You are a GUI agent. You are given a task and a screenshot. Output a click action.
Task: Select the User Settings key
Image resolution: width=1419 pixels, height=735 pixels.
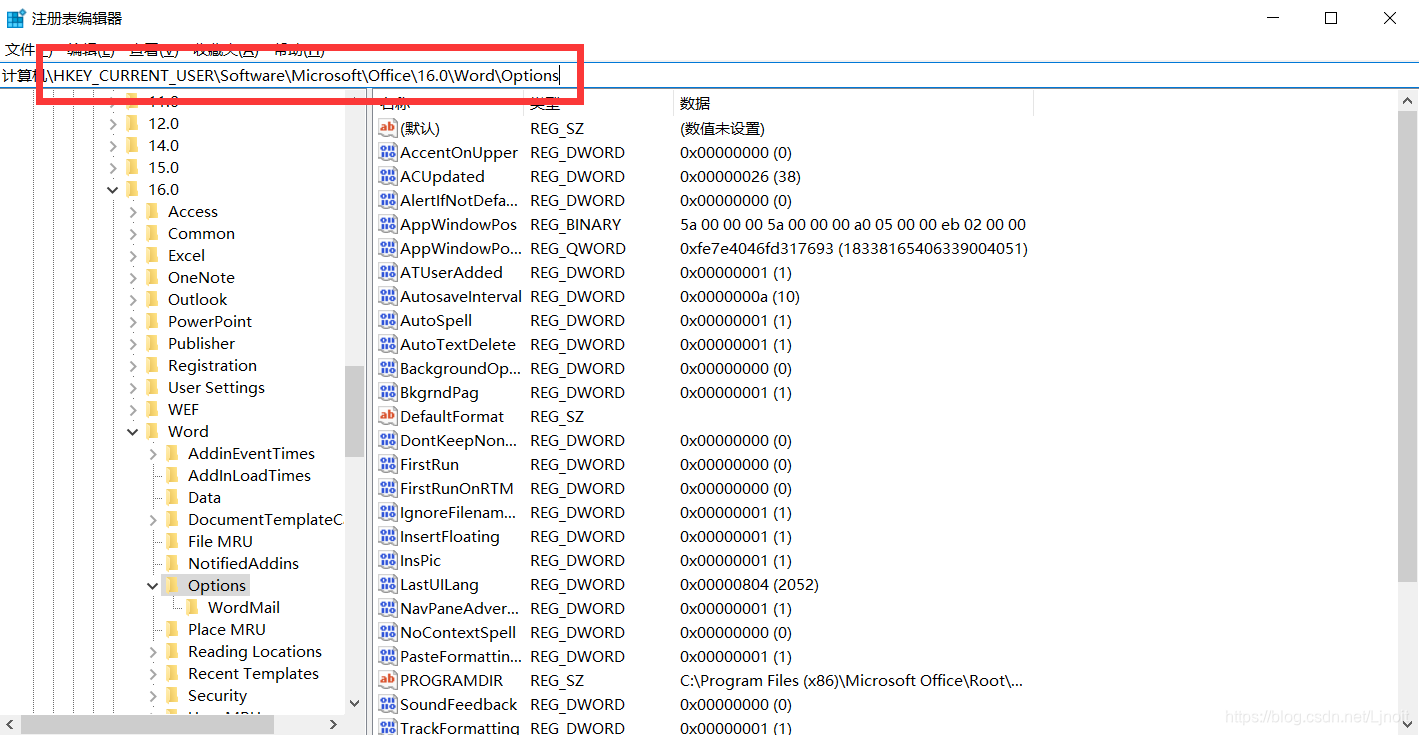216,387
